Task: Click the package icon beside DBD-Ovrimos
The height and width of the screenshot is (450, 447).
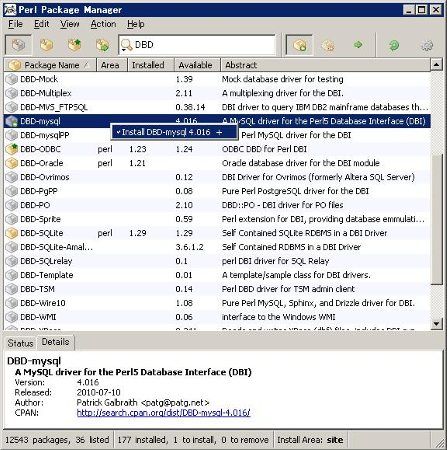Action: pyautogui.click(x=12, y=177)
